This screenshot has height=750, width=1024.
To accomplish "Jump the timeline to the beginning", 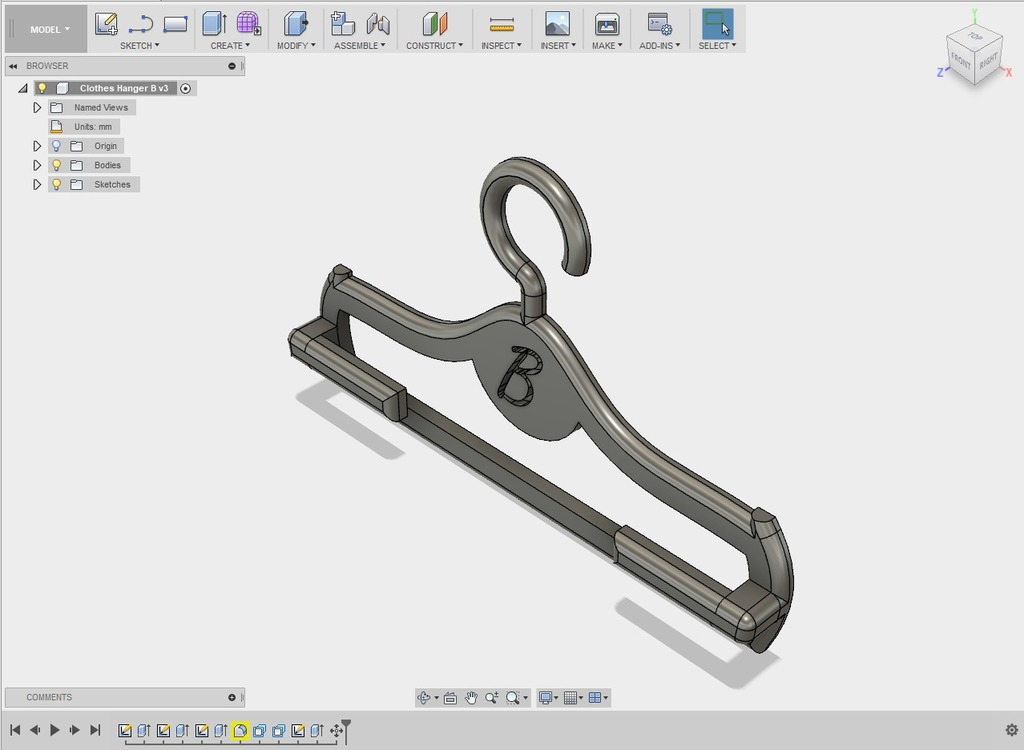I will pyautogui.click(x=15, y=730).
